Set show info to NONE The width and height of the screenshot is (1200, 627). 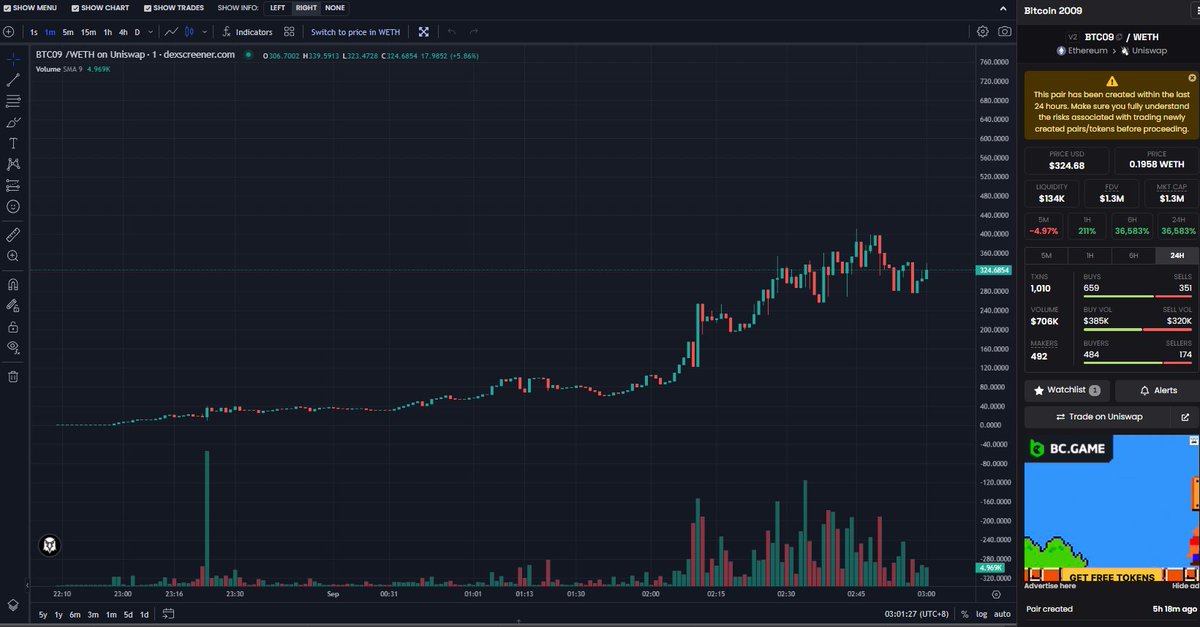click(x=335, y=8)
